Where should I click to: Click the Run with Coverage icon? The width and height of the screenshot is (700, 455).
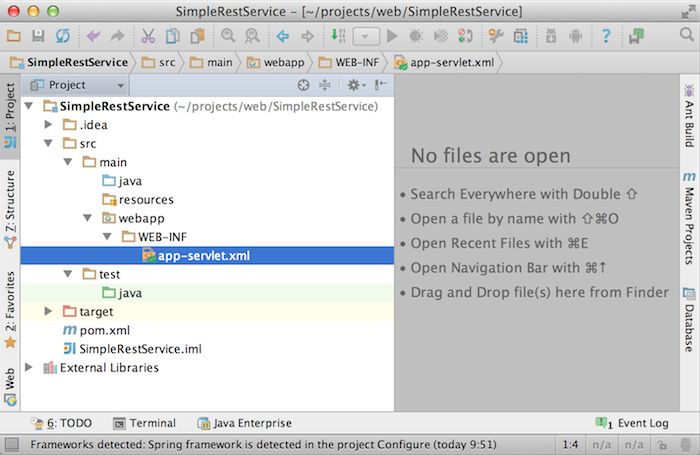coord(441,36)
